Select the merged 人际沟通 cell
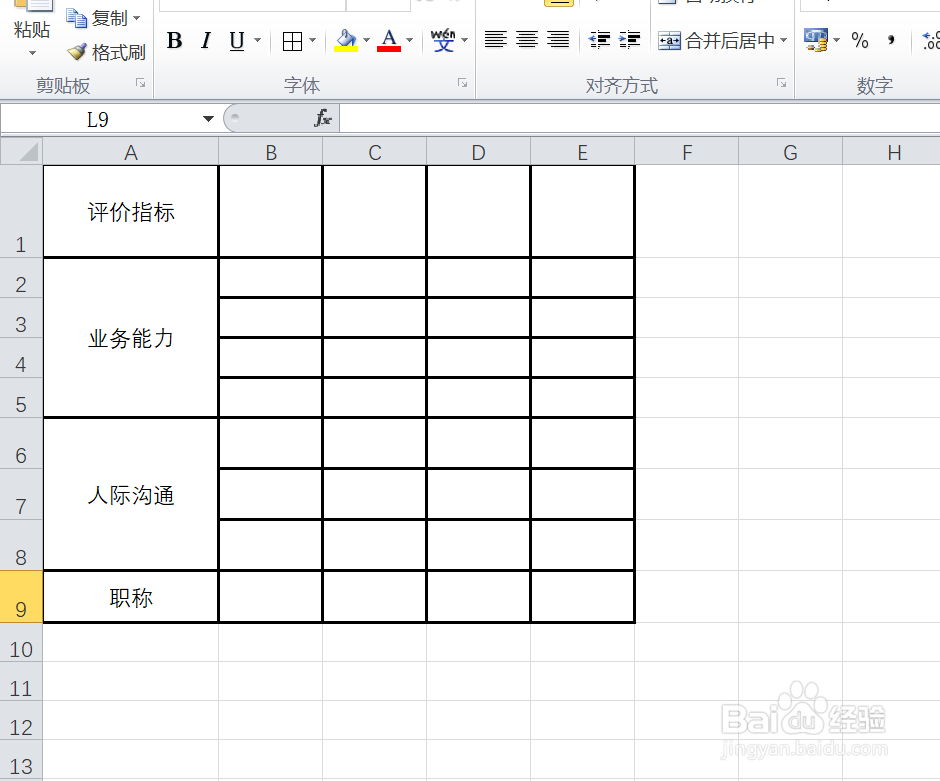 click(x=131, y=494)
